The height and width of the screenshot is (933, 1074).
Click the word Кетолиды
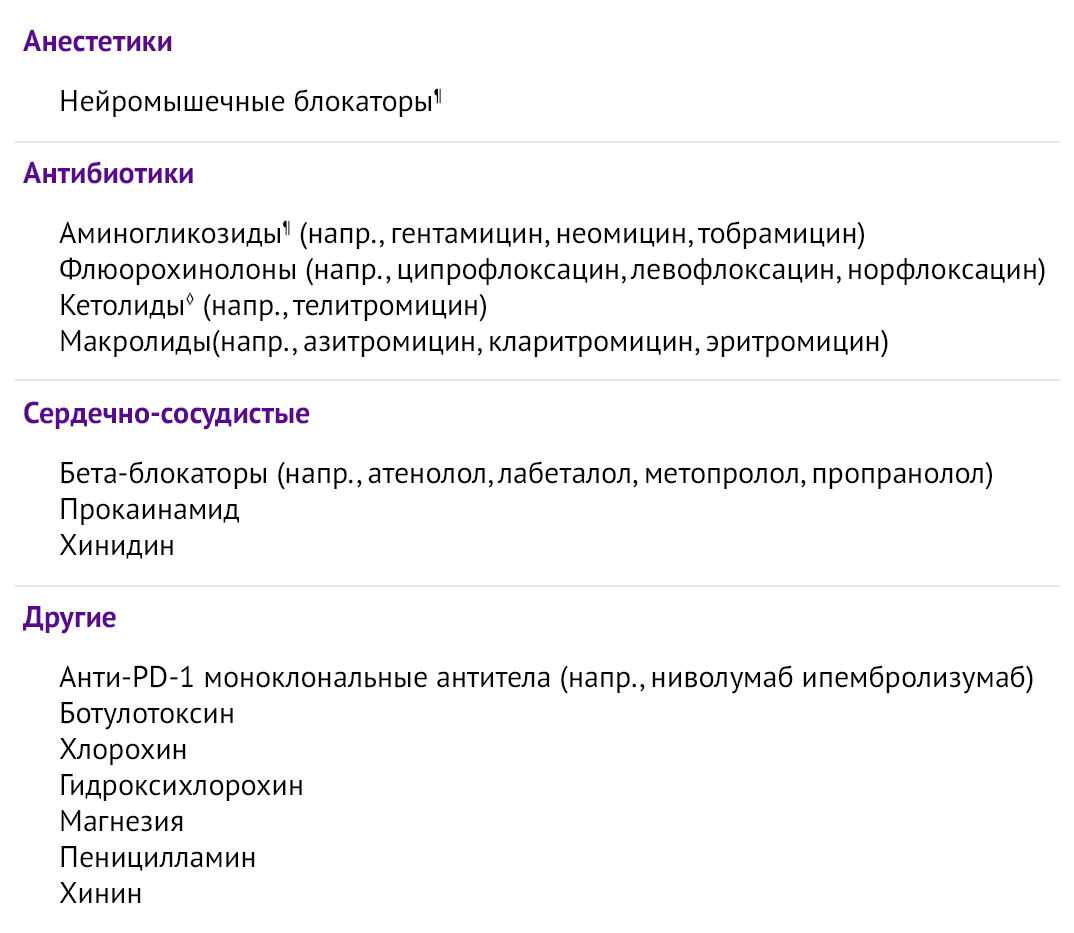[x=122, y=306]
